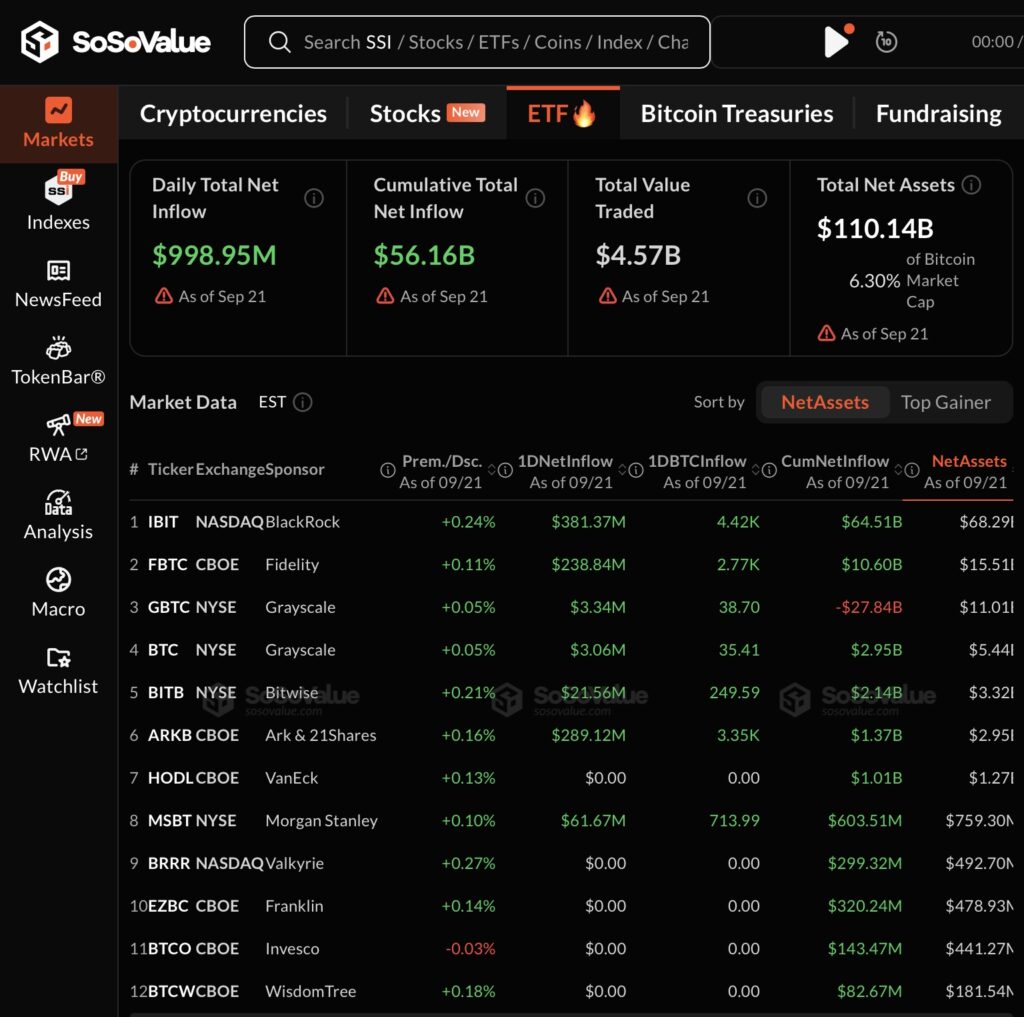The width and height of the screenshot is (1024, 1017).
Task: Show info for Total Net Assets
Action: coord(971,185)
